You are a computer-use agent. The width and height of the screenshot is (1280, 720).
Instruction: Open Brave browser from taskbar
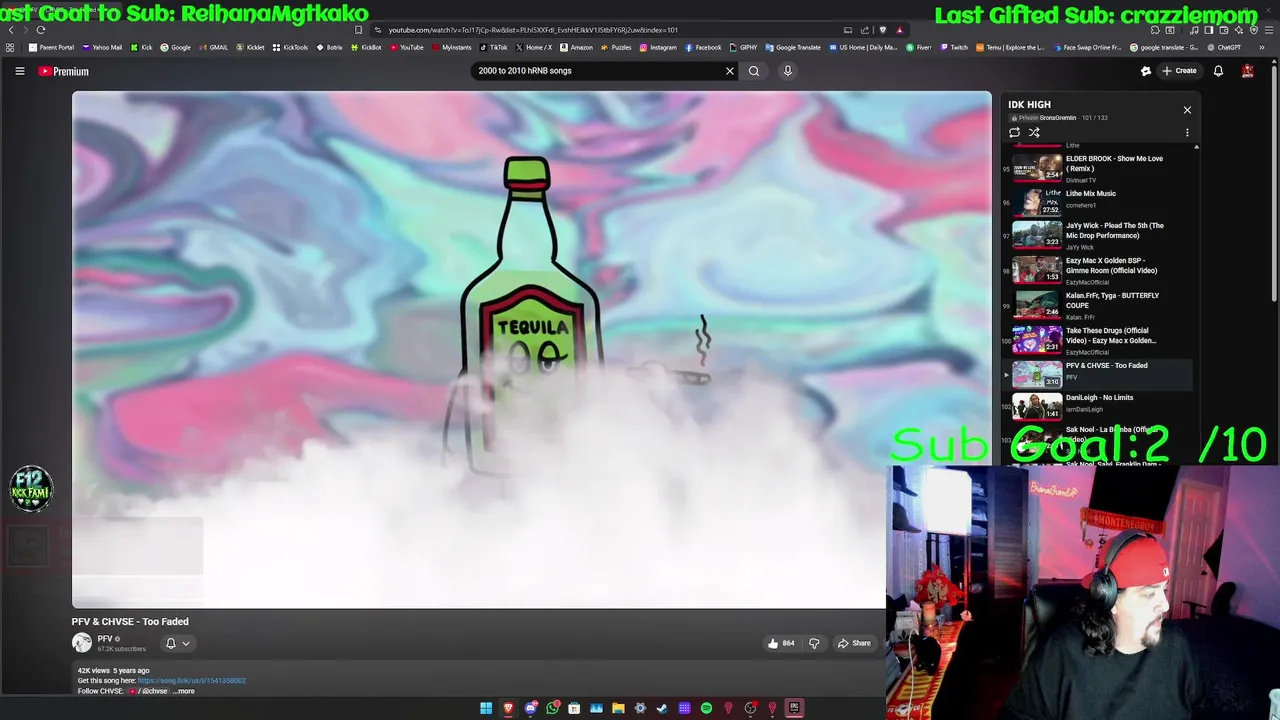pyautogui.click(x=508, y=708)
